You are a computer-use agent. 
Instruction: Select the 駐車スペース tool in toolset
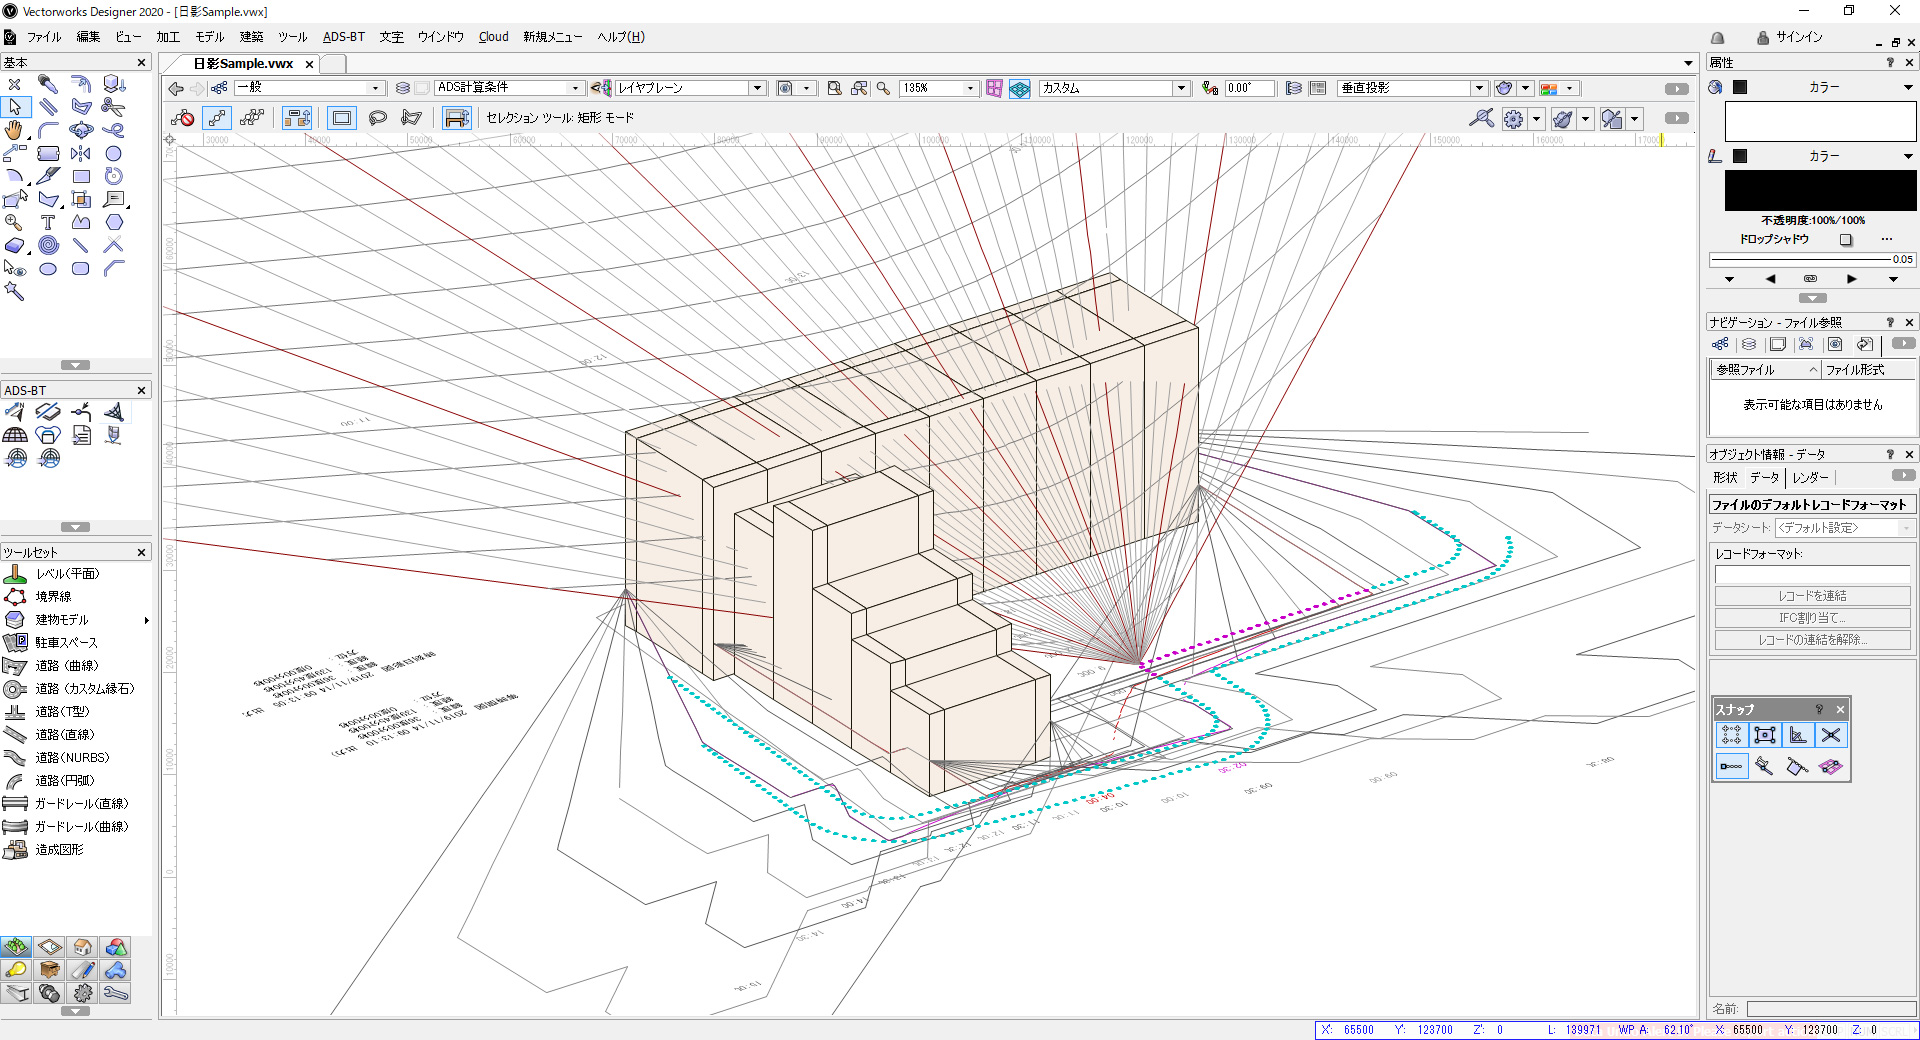pos(66,643)
